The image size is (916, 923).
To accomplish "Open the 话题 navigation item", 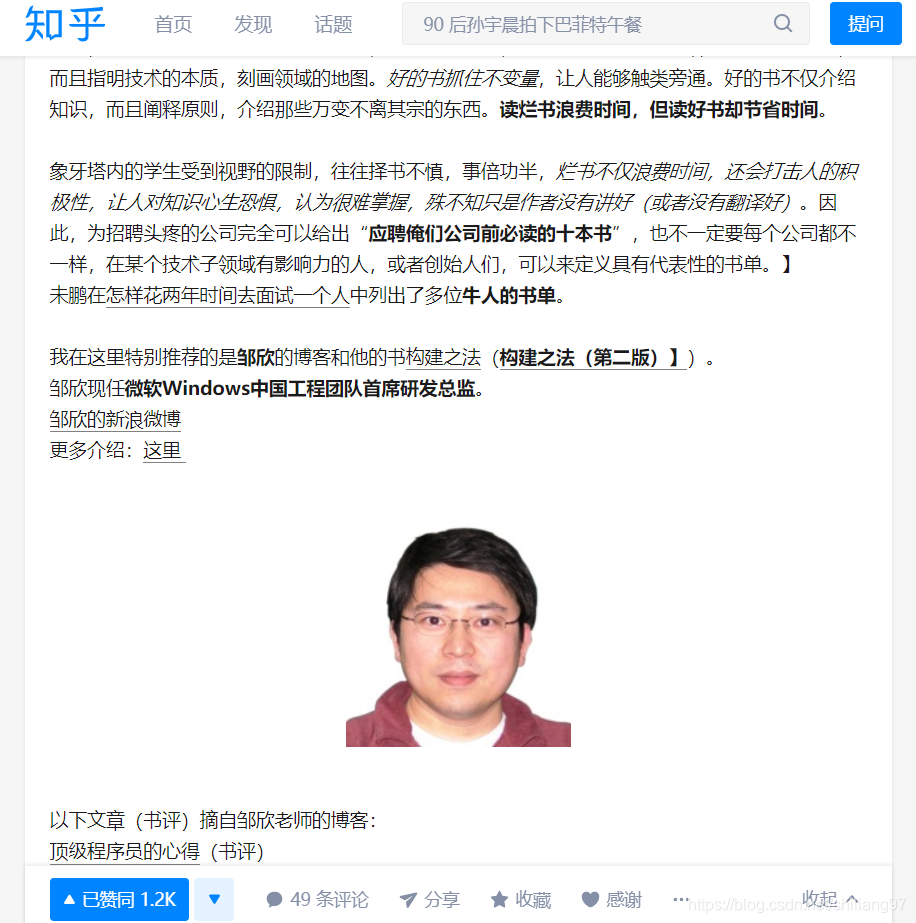I will click(x=333, y=24).
